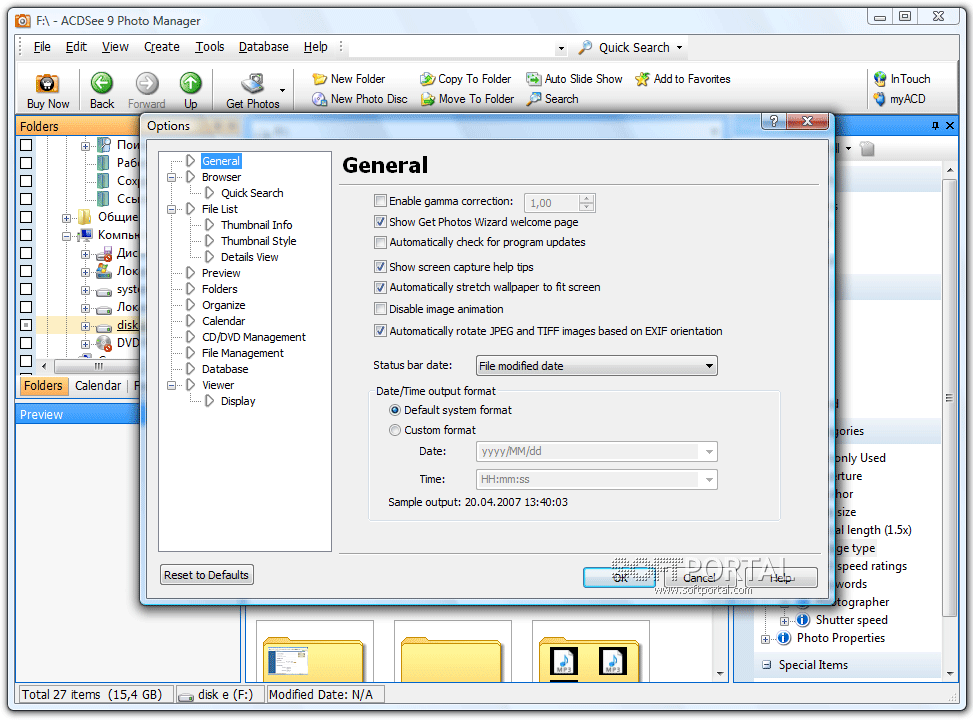Enable gamma correction checkbox
Screen dimensions: 973x721
pos(380,200)
